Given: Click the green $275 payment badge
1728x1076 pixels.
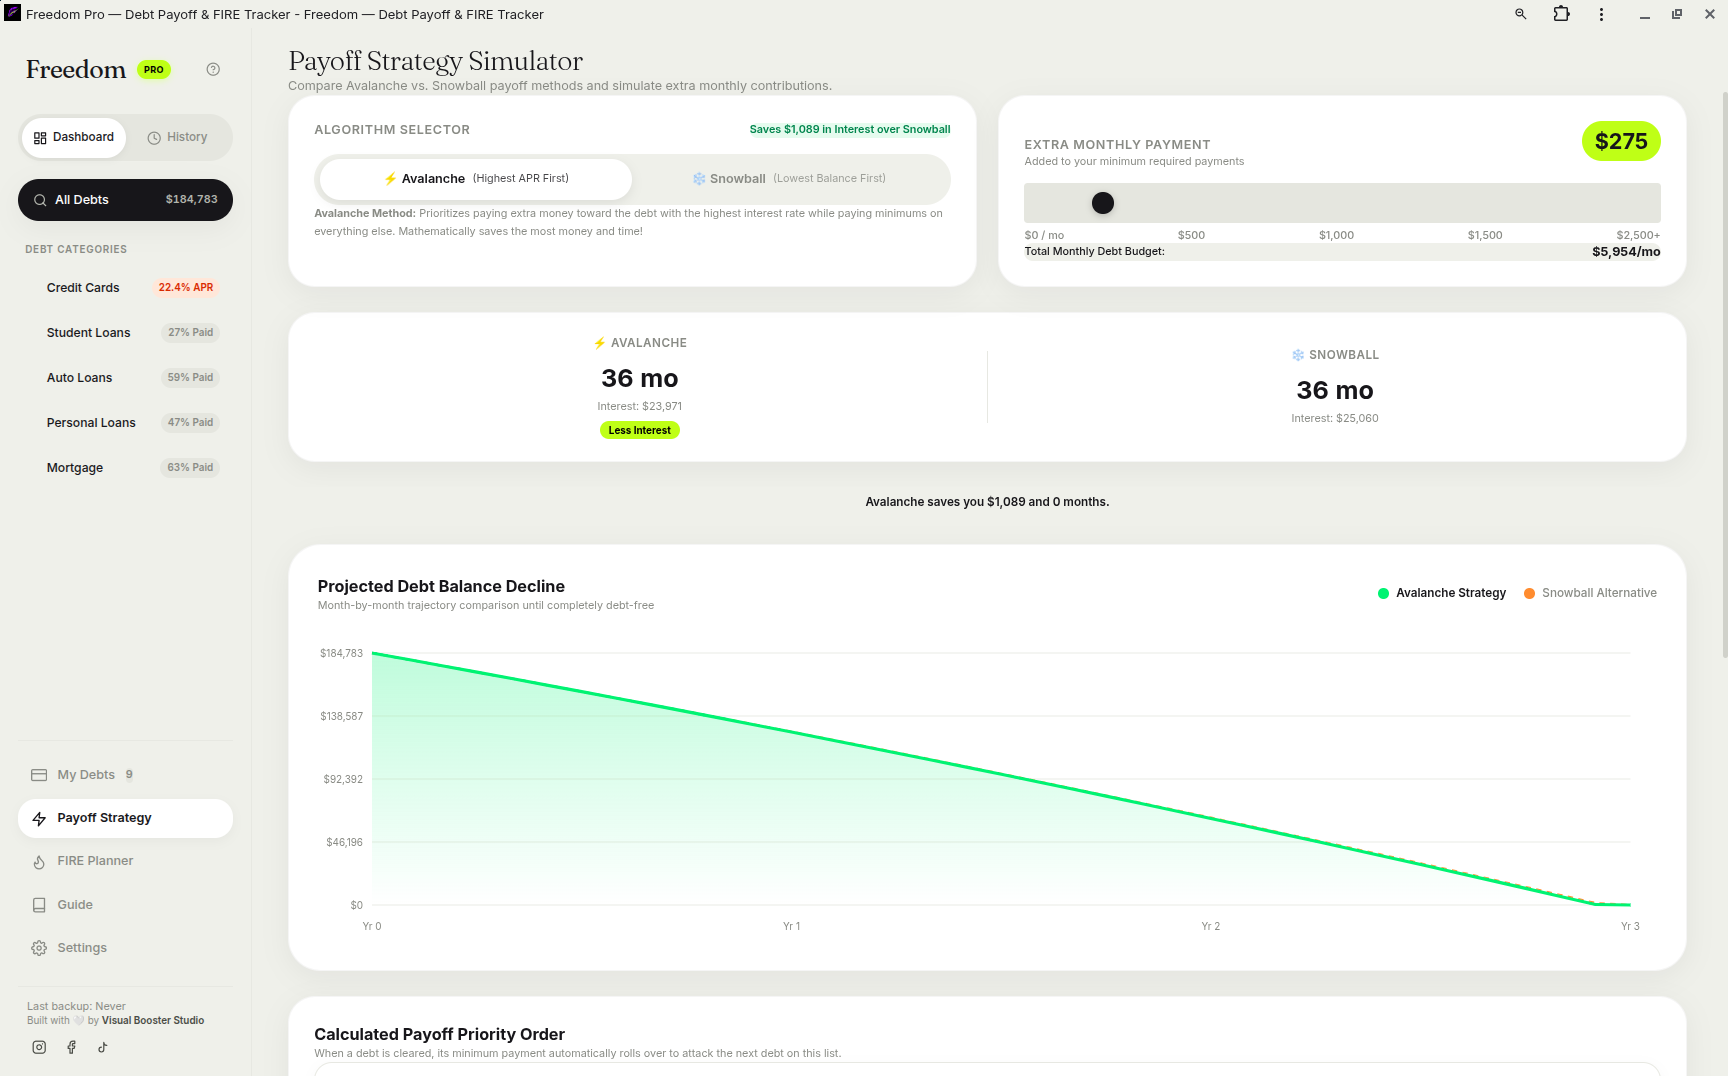Looking at the screenshot, I should (x=1621, y=141).
